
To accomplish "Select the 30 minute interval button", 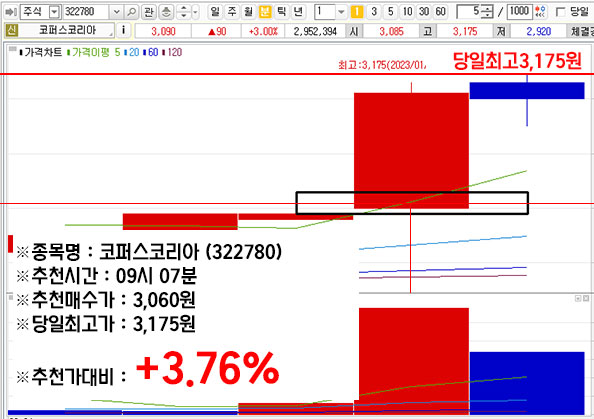I will (x=424, y=12).
